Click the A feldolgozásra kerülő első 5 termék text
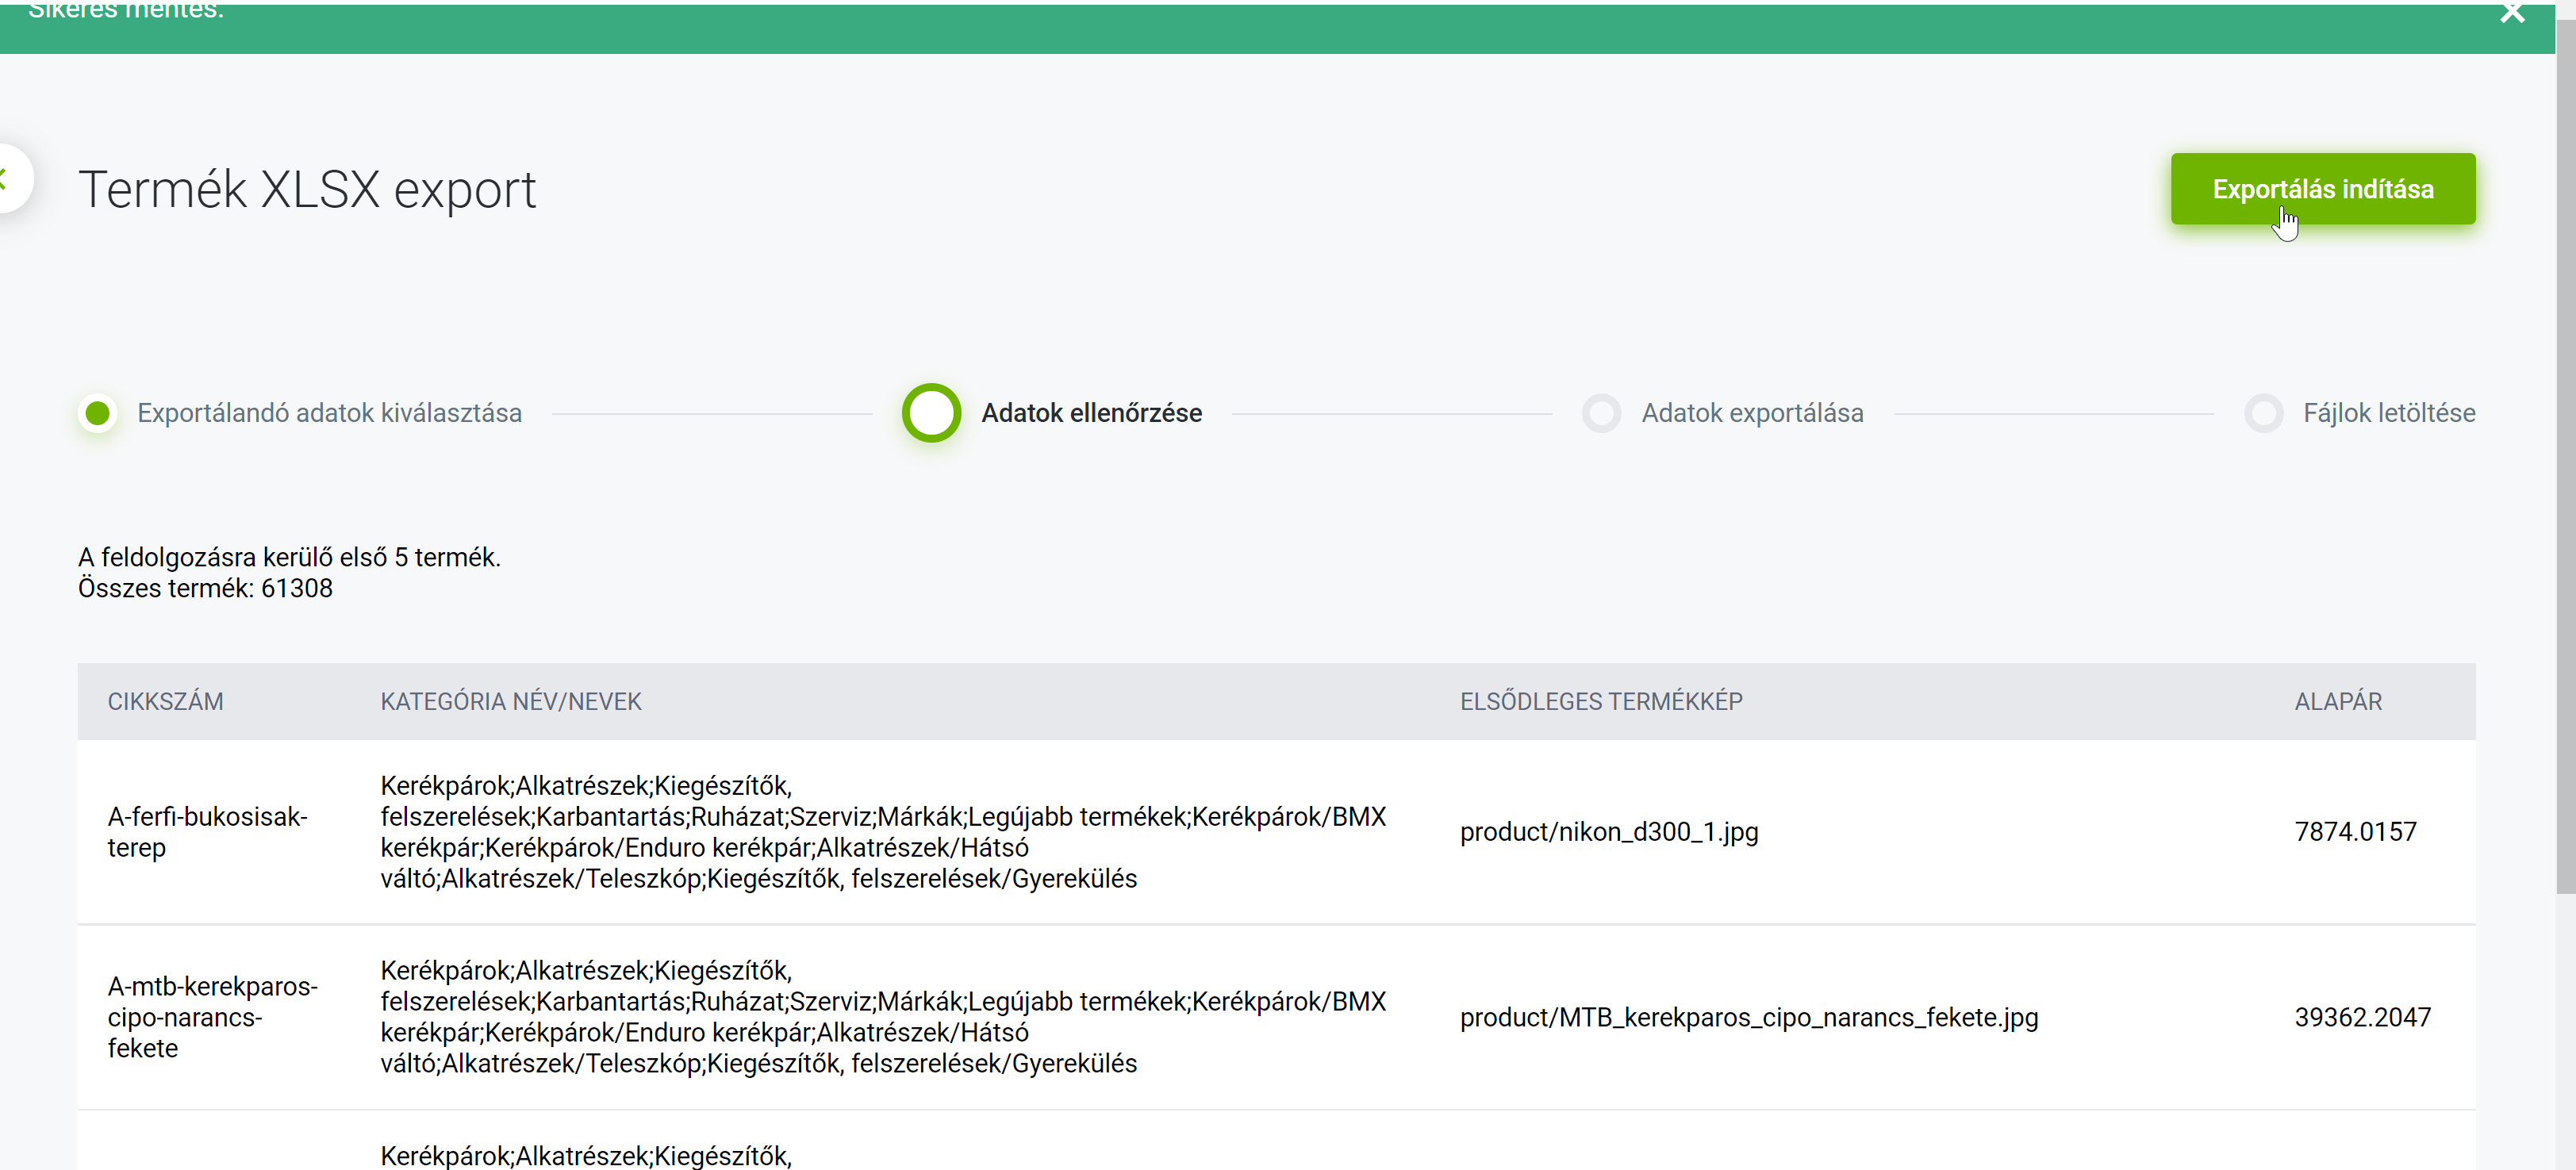The image size is (2576, 1170). click(289, 557)
